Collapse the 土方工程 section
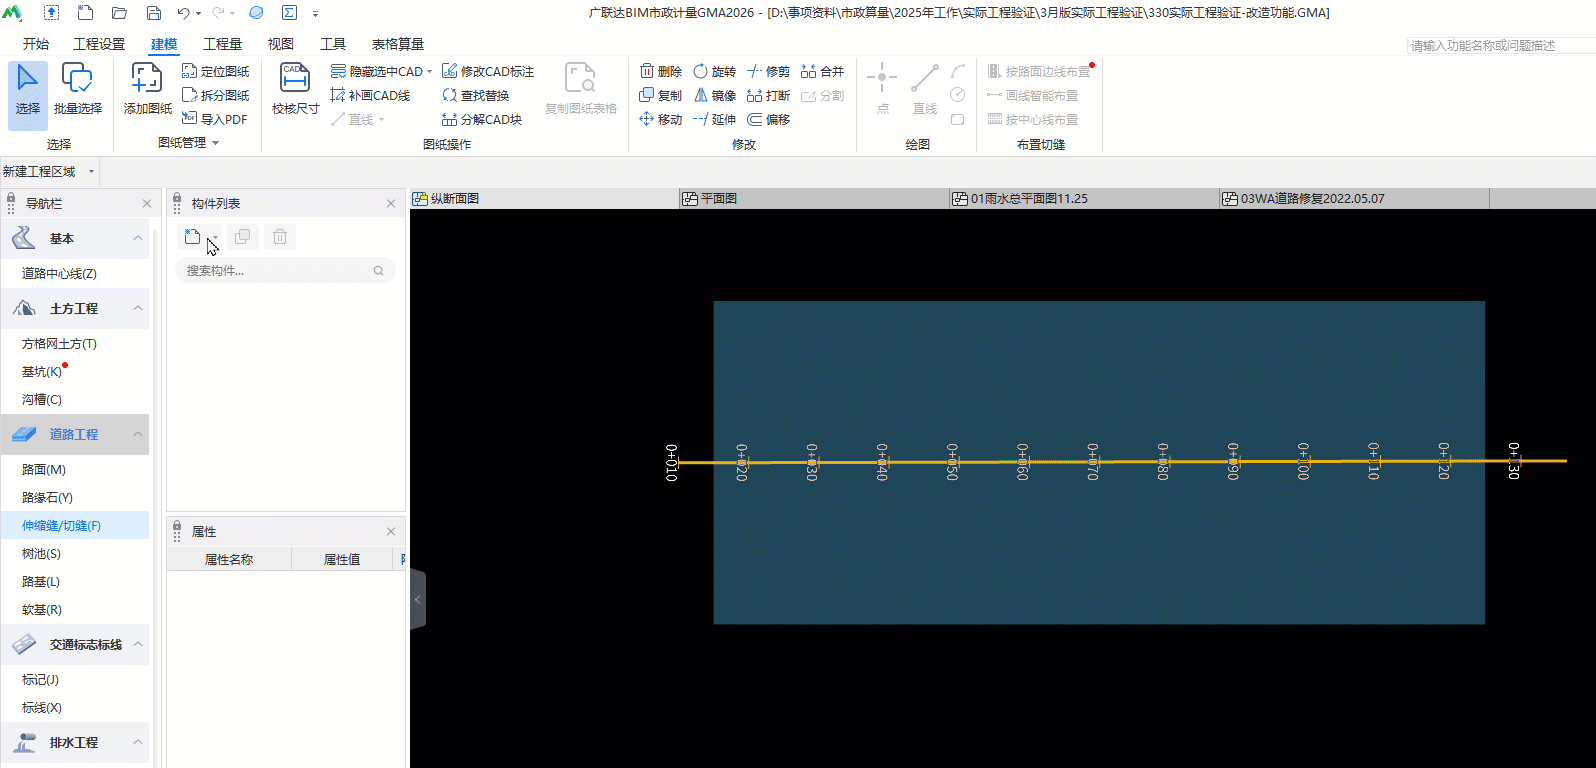The height and width of the screenshot is (768, 1596). [x=138, y=308]
